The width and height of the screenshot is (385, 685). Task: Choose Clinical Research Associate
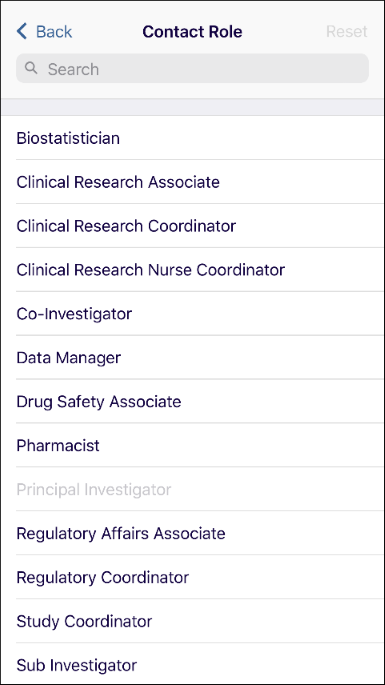(192, 182)
